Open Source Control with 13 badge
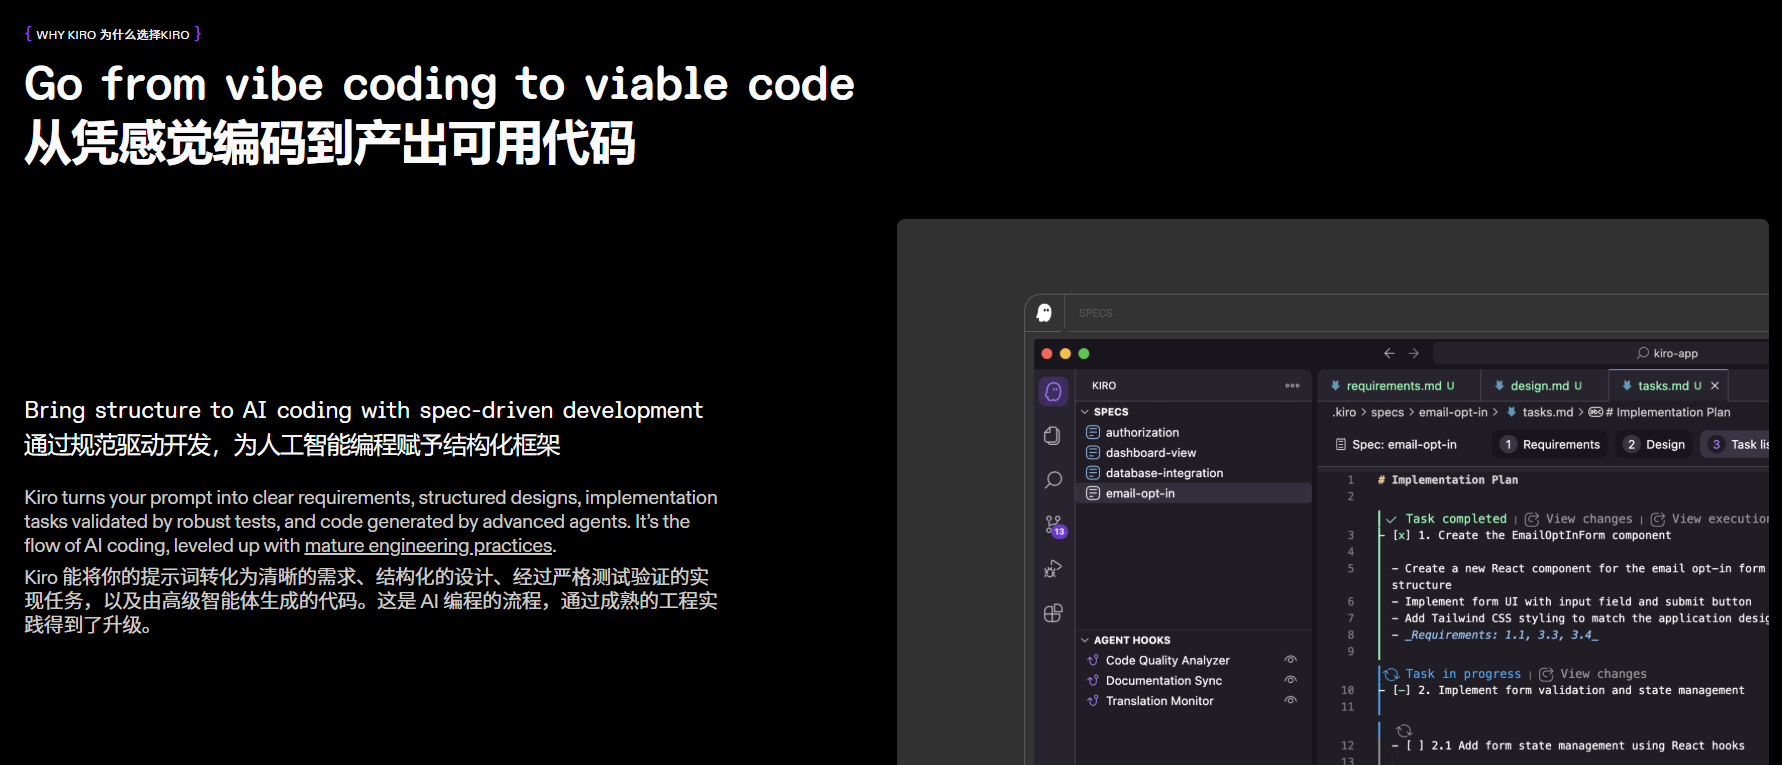Screen dimensions: 1782x765 (1054, 525)
